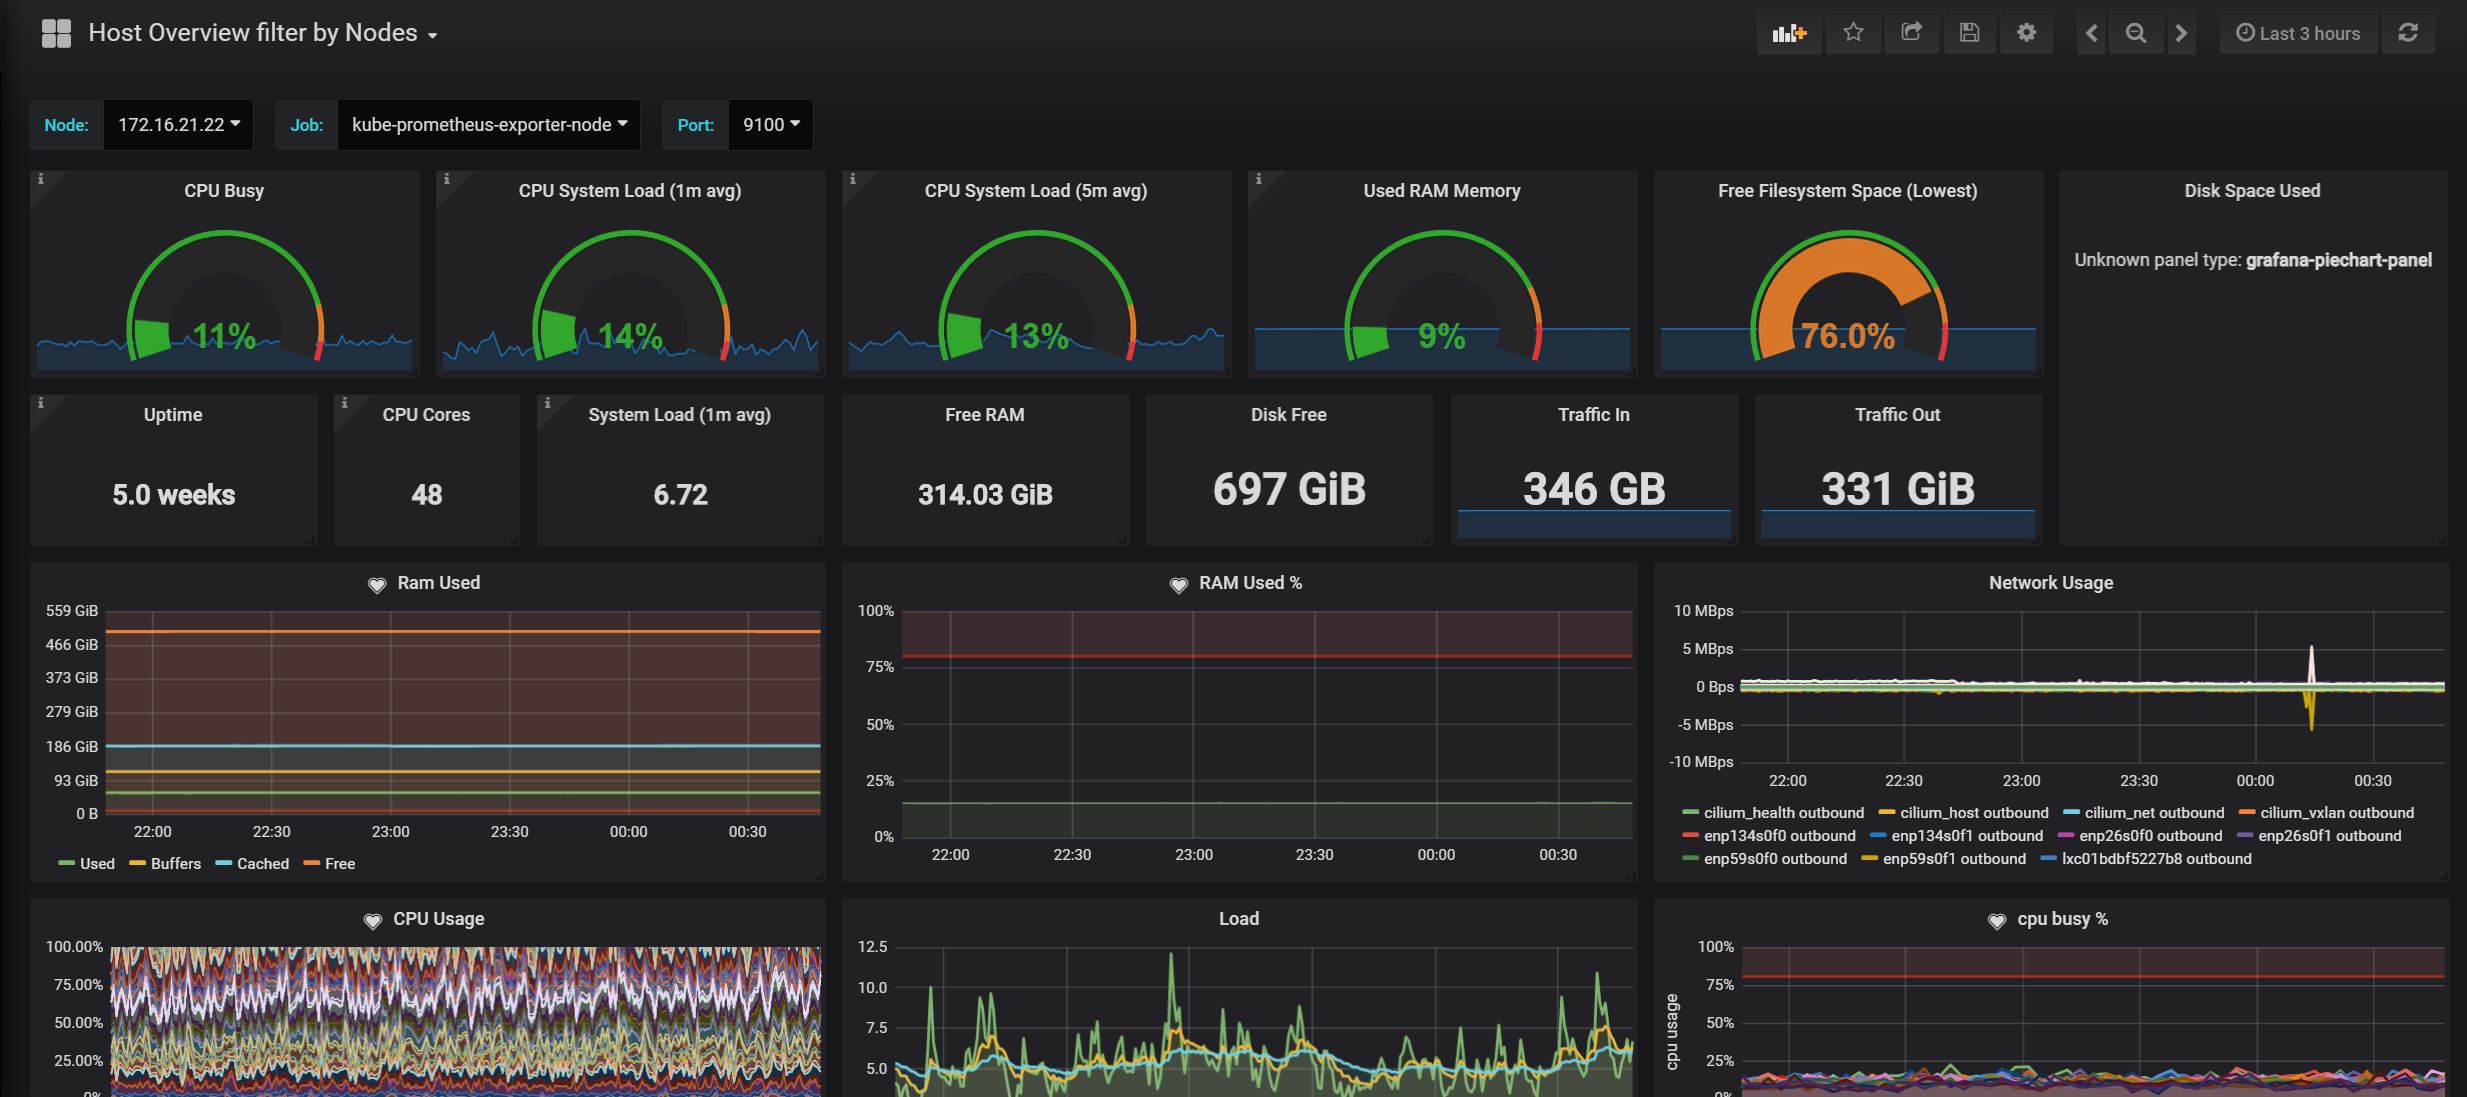The height and width of the screenshot is (1097, 2467).
Task: Save dashboard with floppy disk icon
Action: [x=1969, y=33]
